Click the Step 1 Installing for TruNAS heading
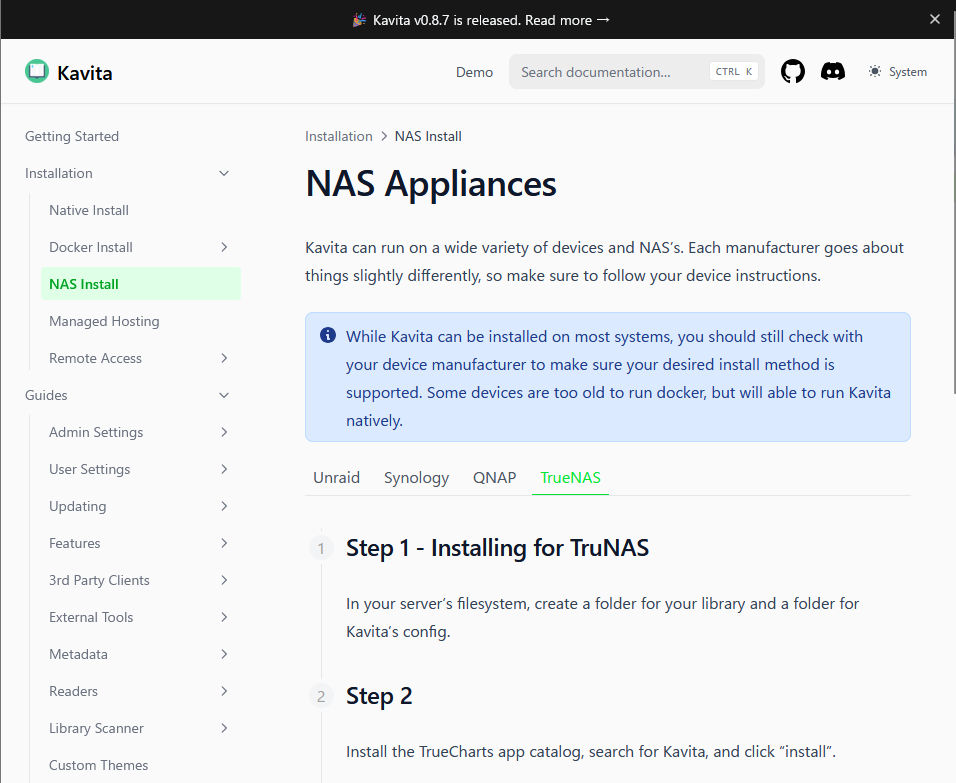 [498, 548]
